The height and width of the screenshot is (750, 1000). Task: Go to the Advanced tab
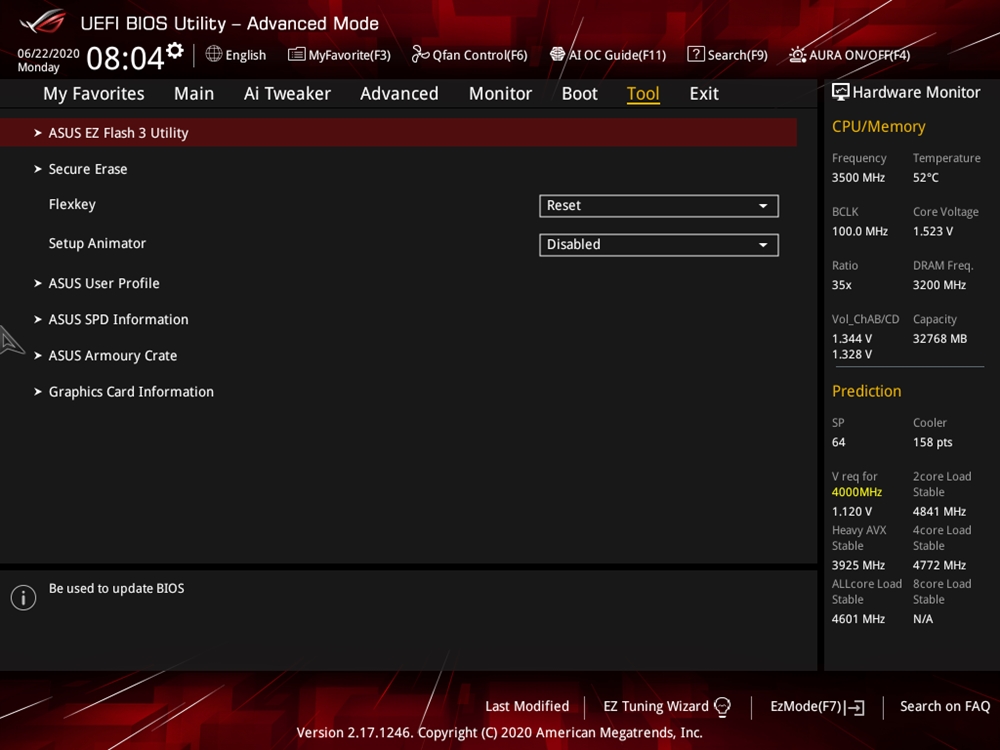tap(399, 94)
